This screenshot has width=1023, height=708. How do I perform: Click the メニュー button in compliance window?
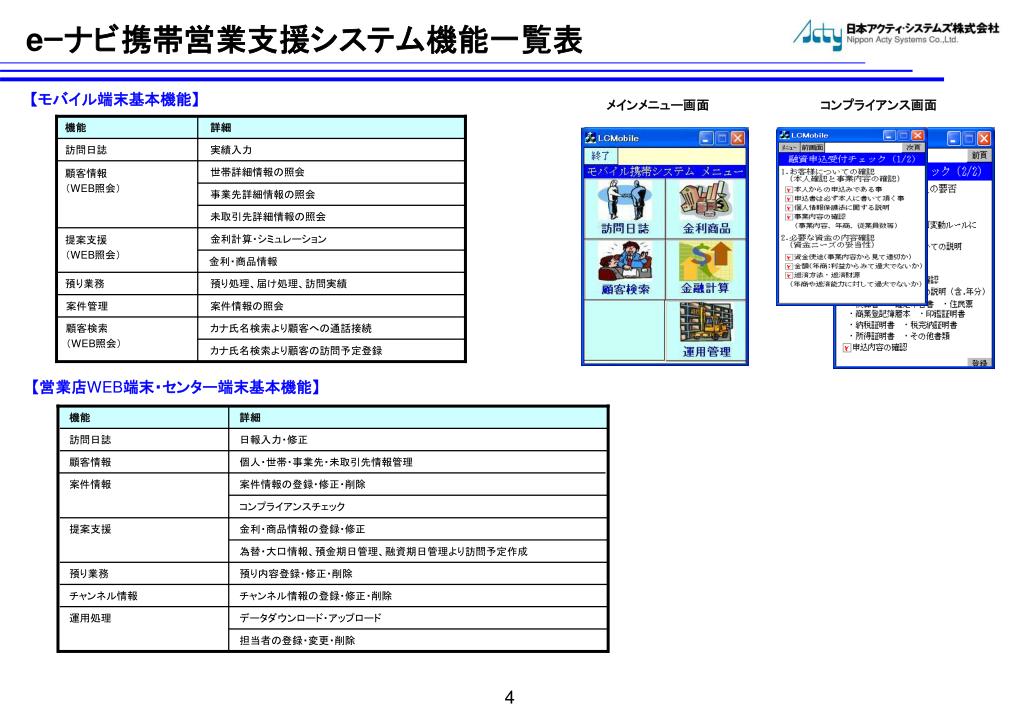point(789,147)
